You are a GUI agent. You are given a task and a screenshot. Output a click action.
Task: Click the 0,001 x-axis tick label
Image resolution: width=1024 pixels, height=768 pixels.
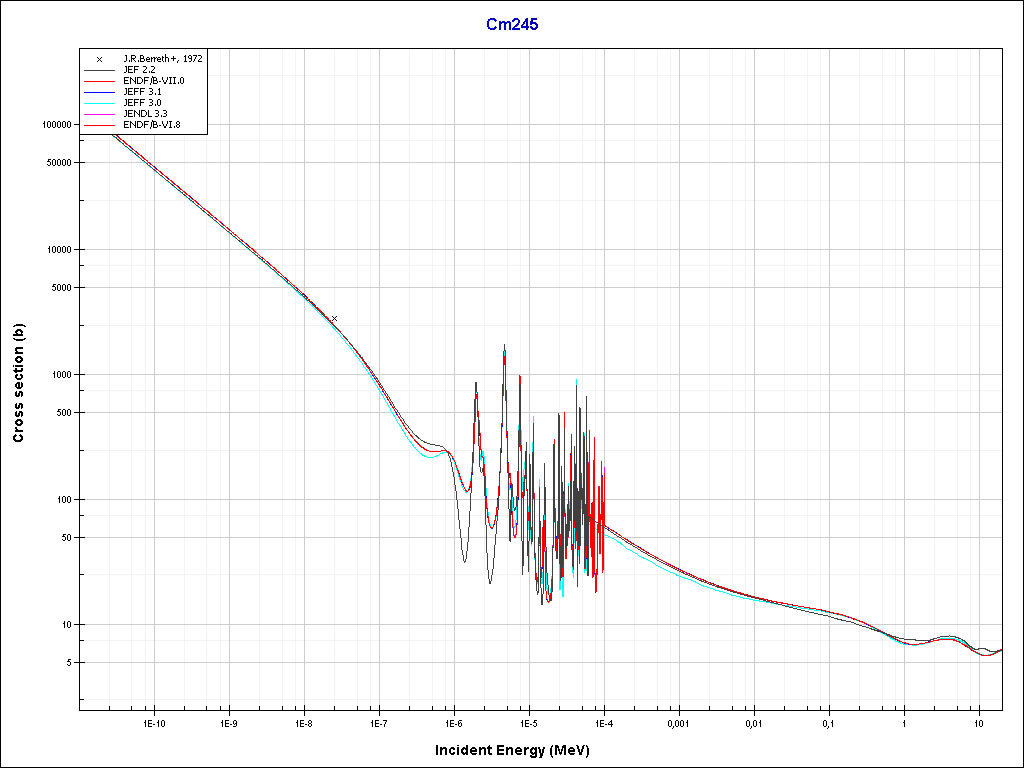point(678,722)
